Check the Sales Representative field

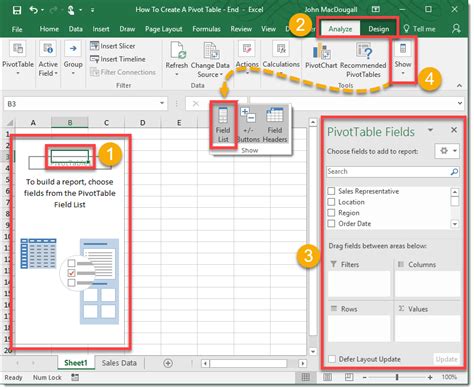pos(331,191)
